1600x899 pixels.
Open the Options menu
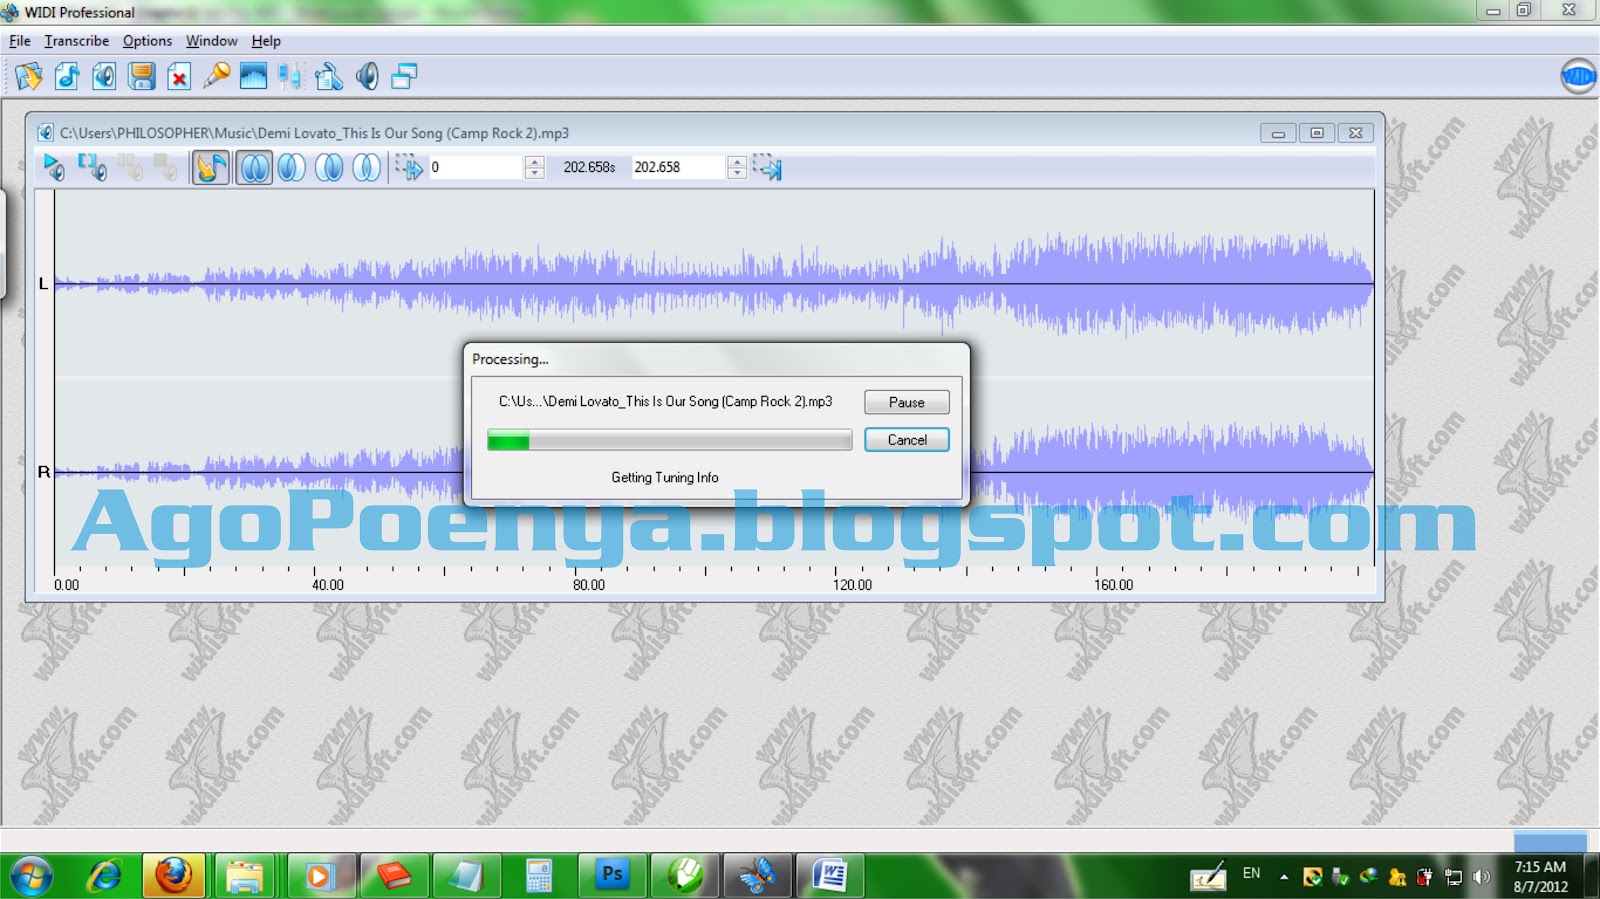pyautogui.click(x=147, y=41)
